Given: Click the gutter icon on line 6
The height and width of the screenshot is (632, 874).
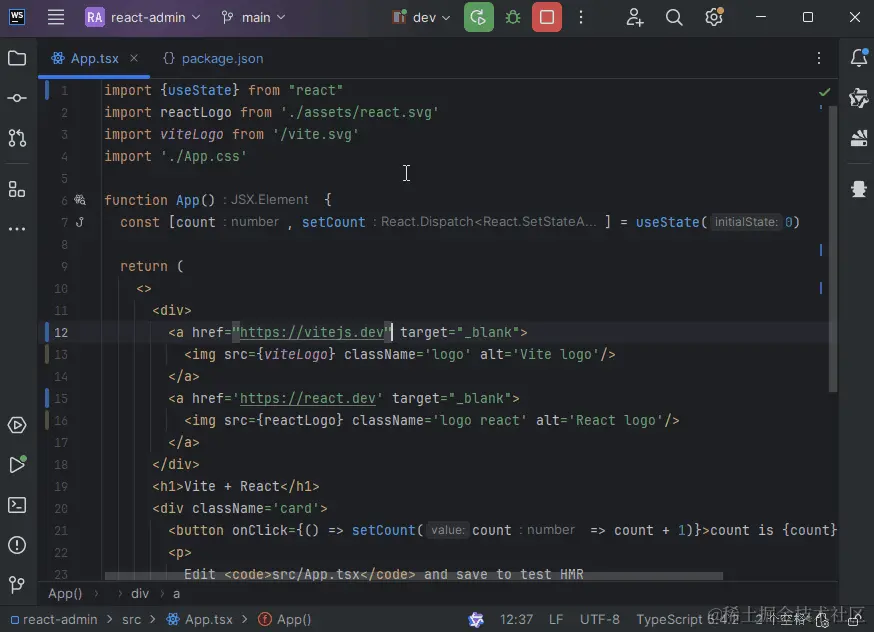Looking at the screenshot, I should pyautogui.click(x=80, y=200).
